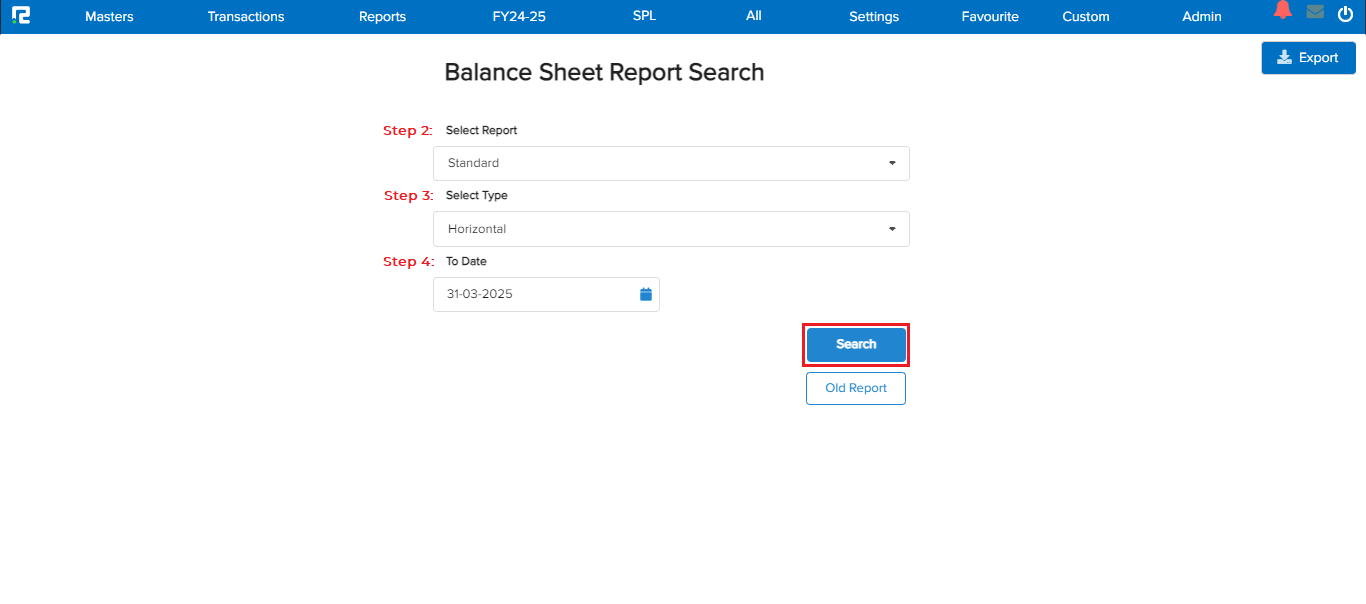Open the Select Type dropdown showing Horizontal
Viewport: 1366px width, 604px height.
click(x=670, y=229)
